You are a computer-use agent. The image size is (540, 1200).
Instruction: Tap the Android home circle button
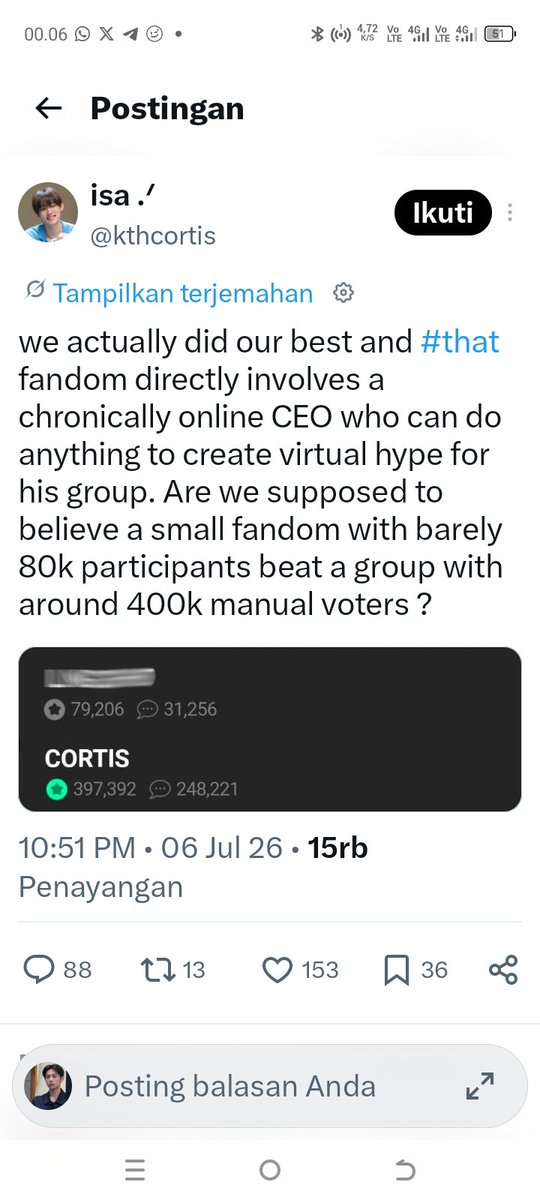[269, 1169]
